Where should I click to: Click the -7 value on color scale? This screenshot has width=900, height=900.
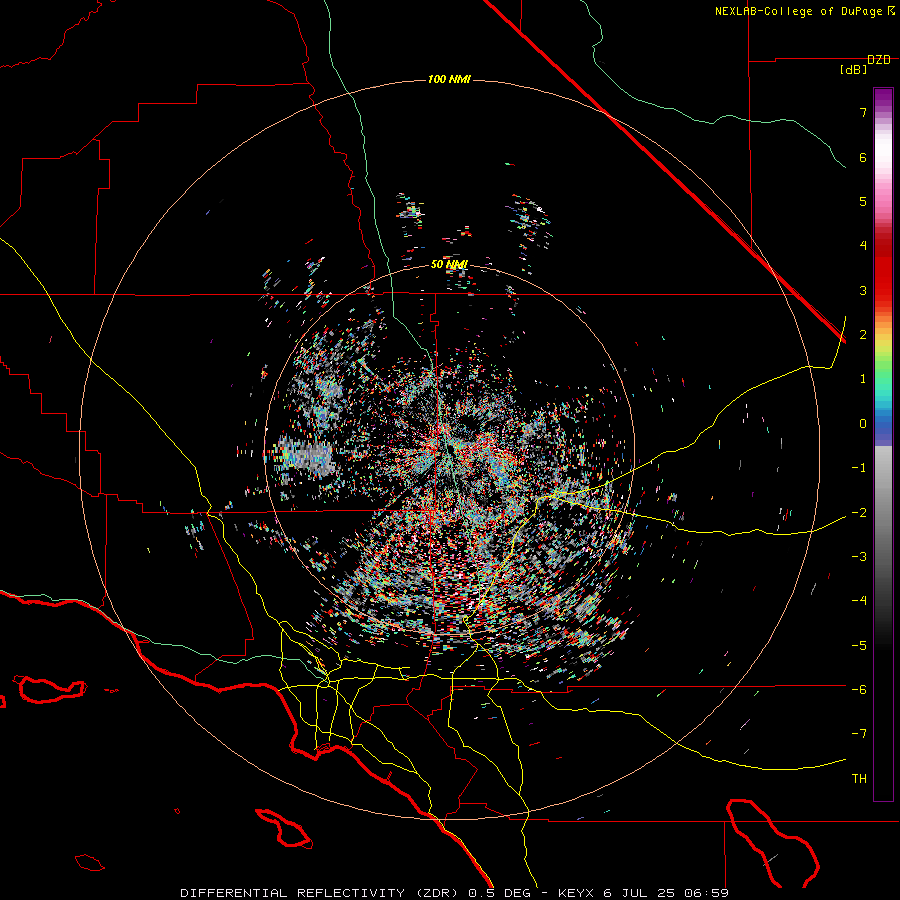(x=859, y=734)
